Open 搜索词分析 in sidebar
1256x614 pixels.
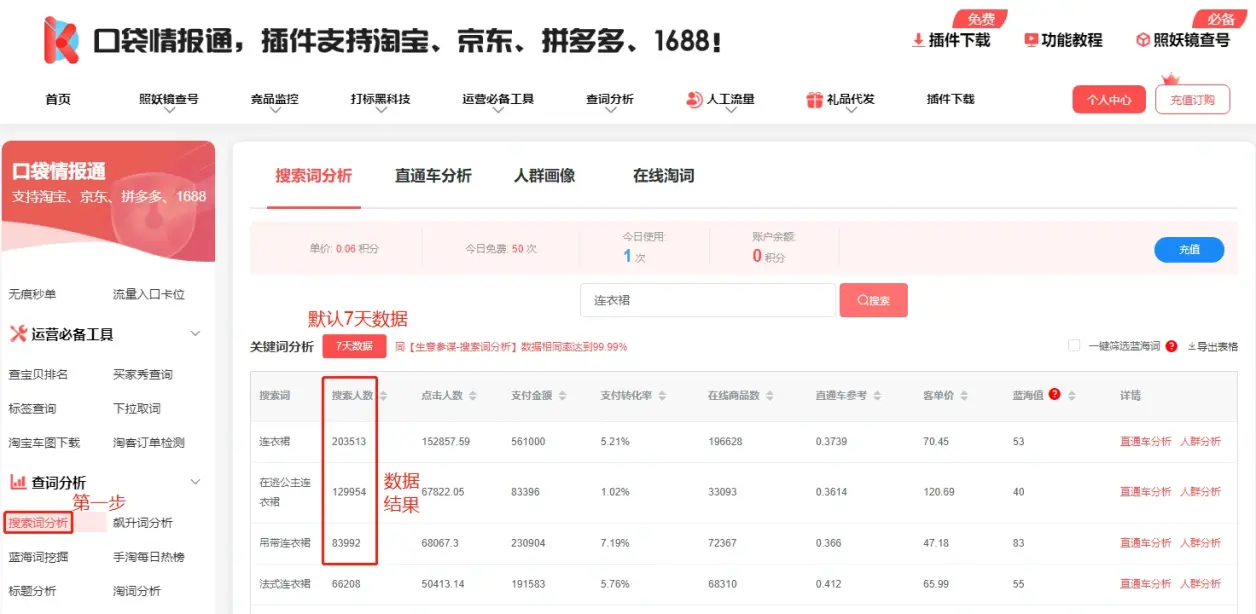click(39, 522)
